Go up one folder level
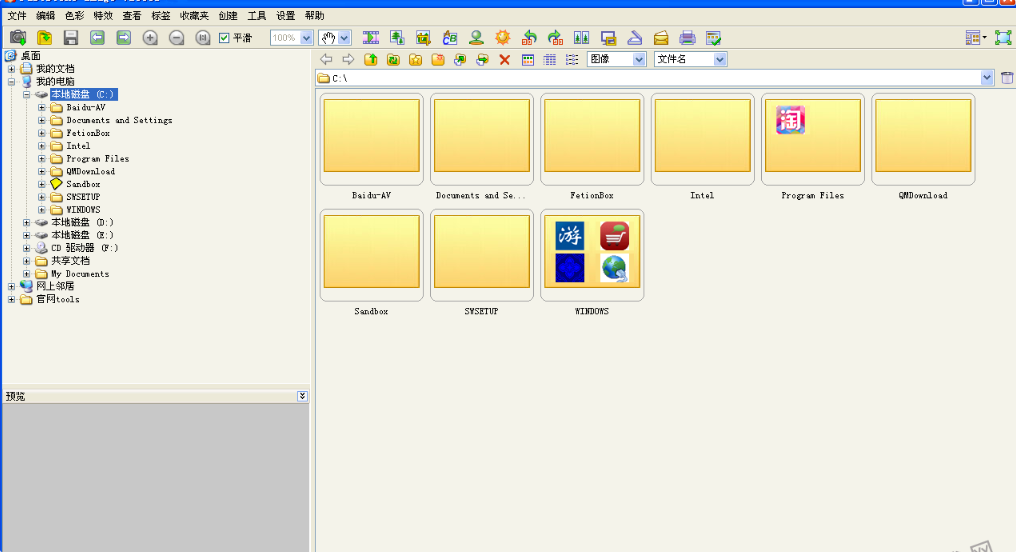Image resolution: width=1016 pixels, height=552 pixels. [x=371, y=60]
